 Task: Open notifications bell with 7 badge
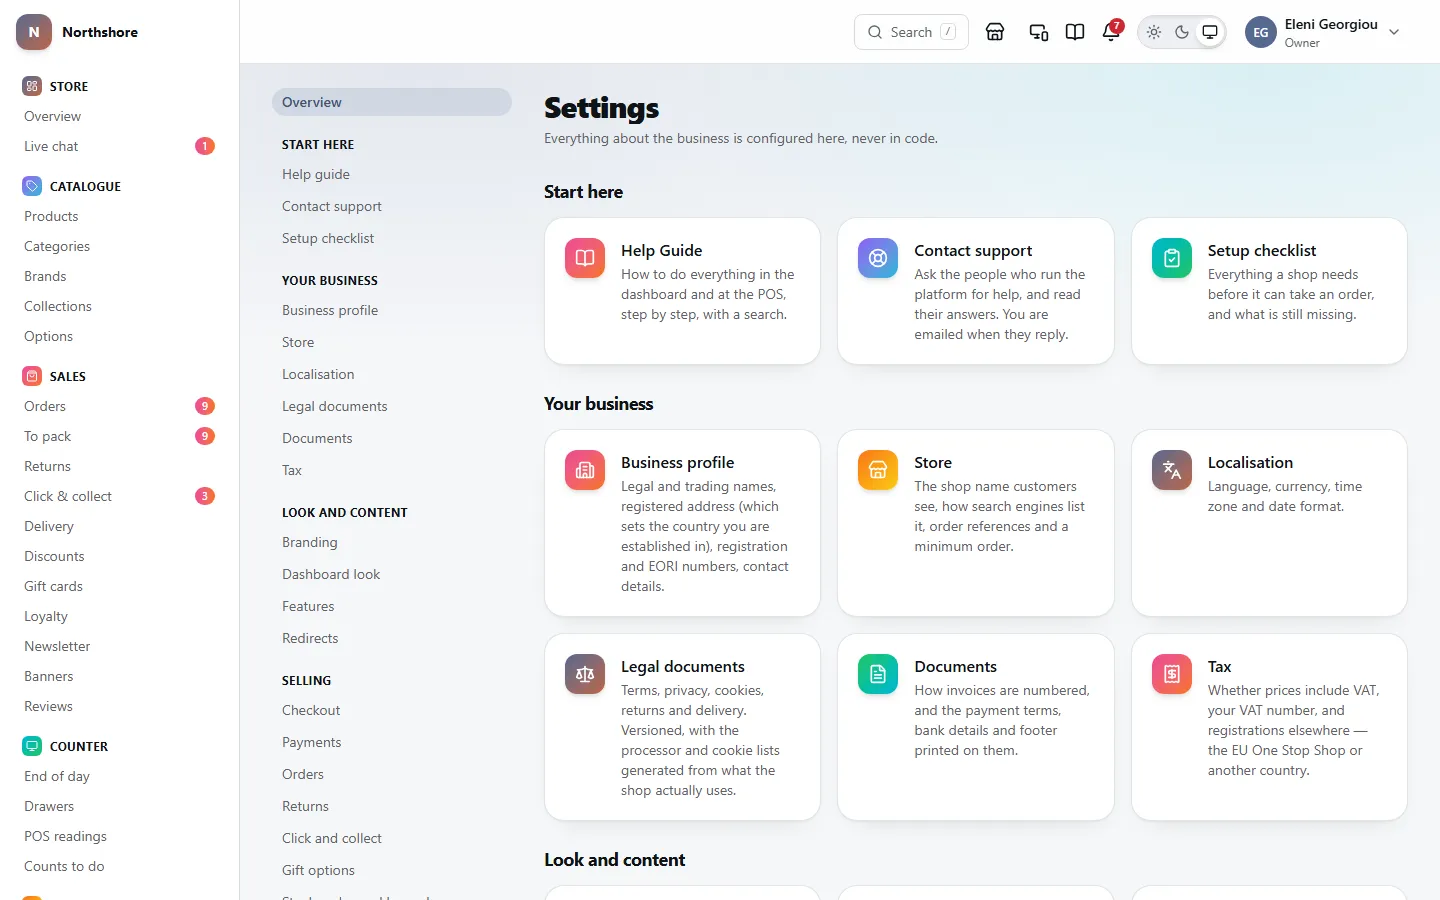point(1111,32)
